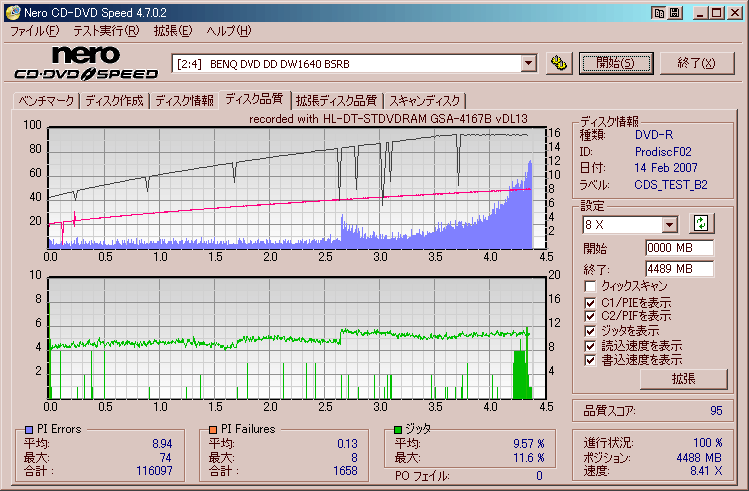This screenshot has height=491, width=749.
Task: Switch to the スキャンディスク tab
Action: pos(425,101)
